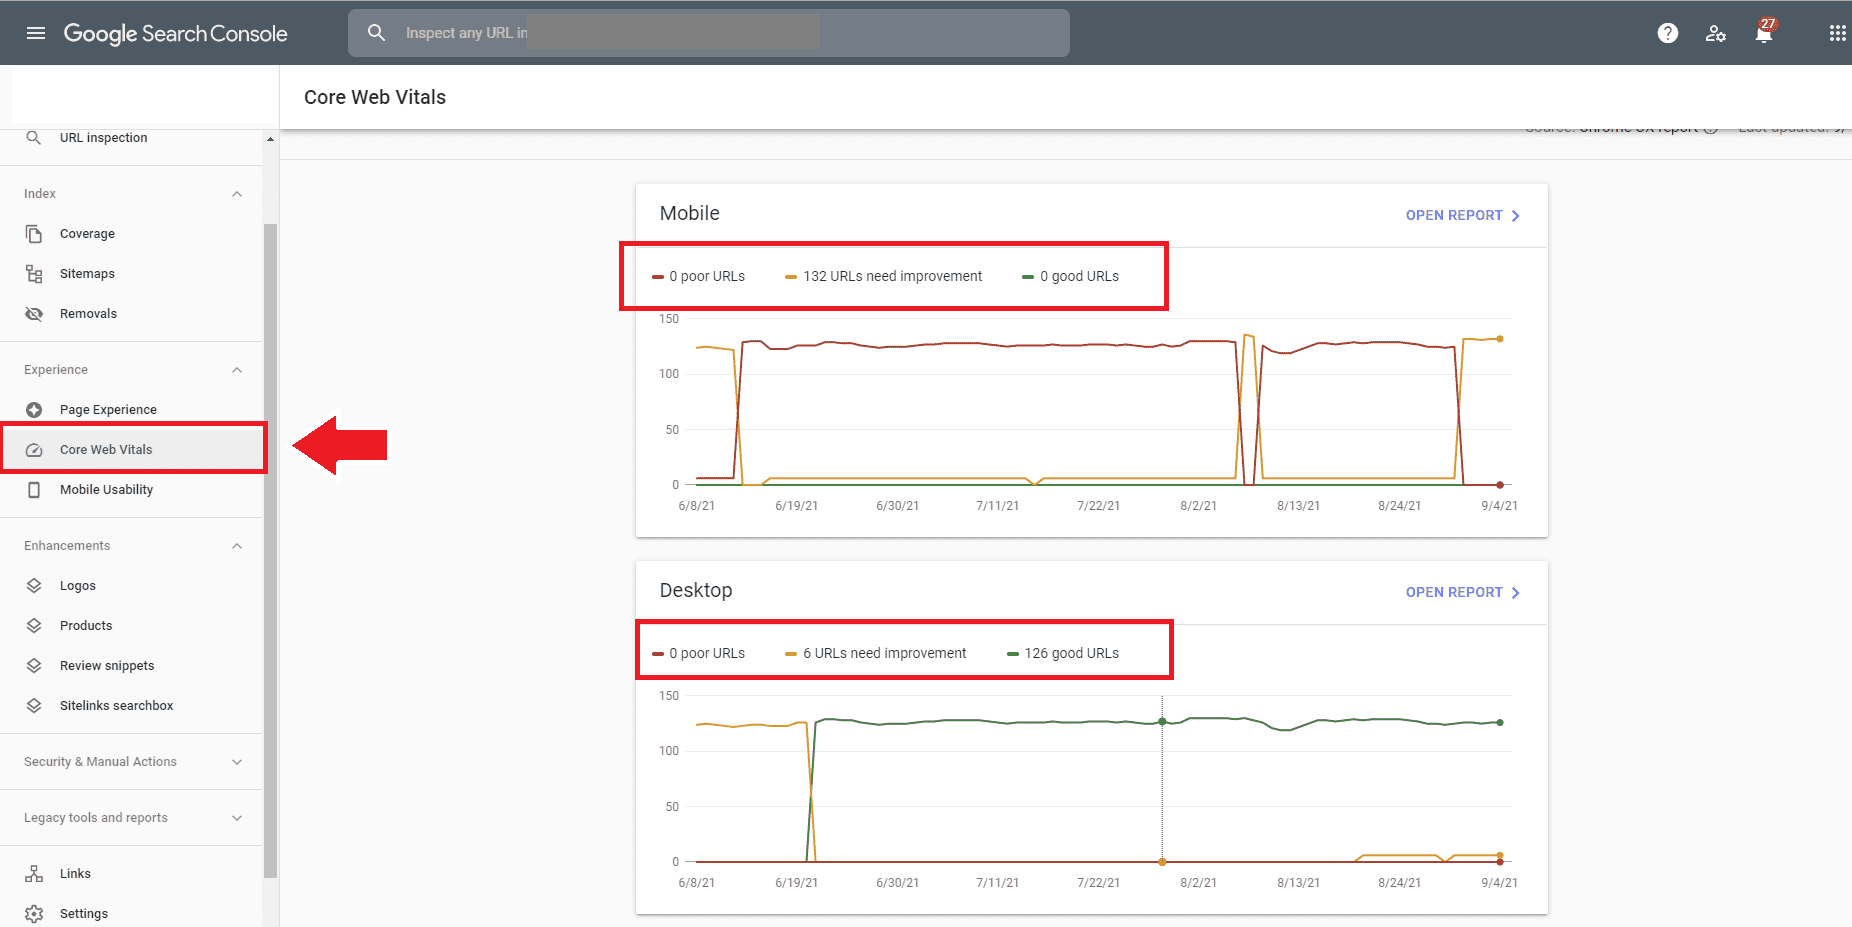The width and height of the screenshot is (1852, 927).
Task: Open the manage users settings icon
Action: [1716, 33]
